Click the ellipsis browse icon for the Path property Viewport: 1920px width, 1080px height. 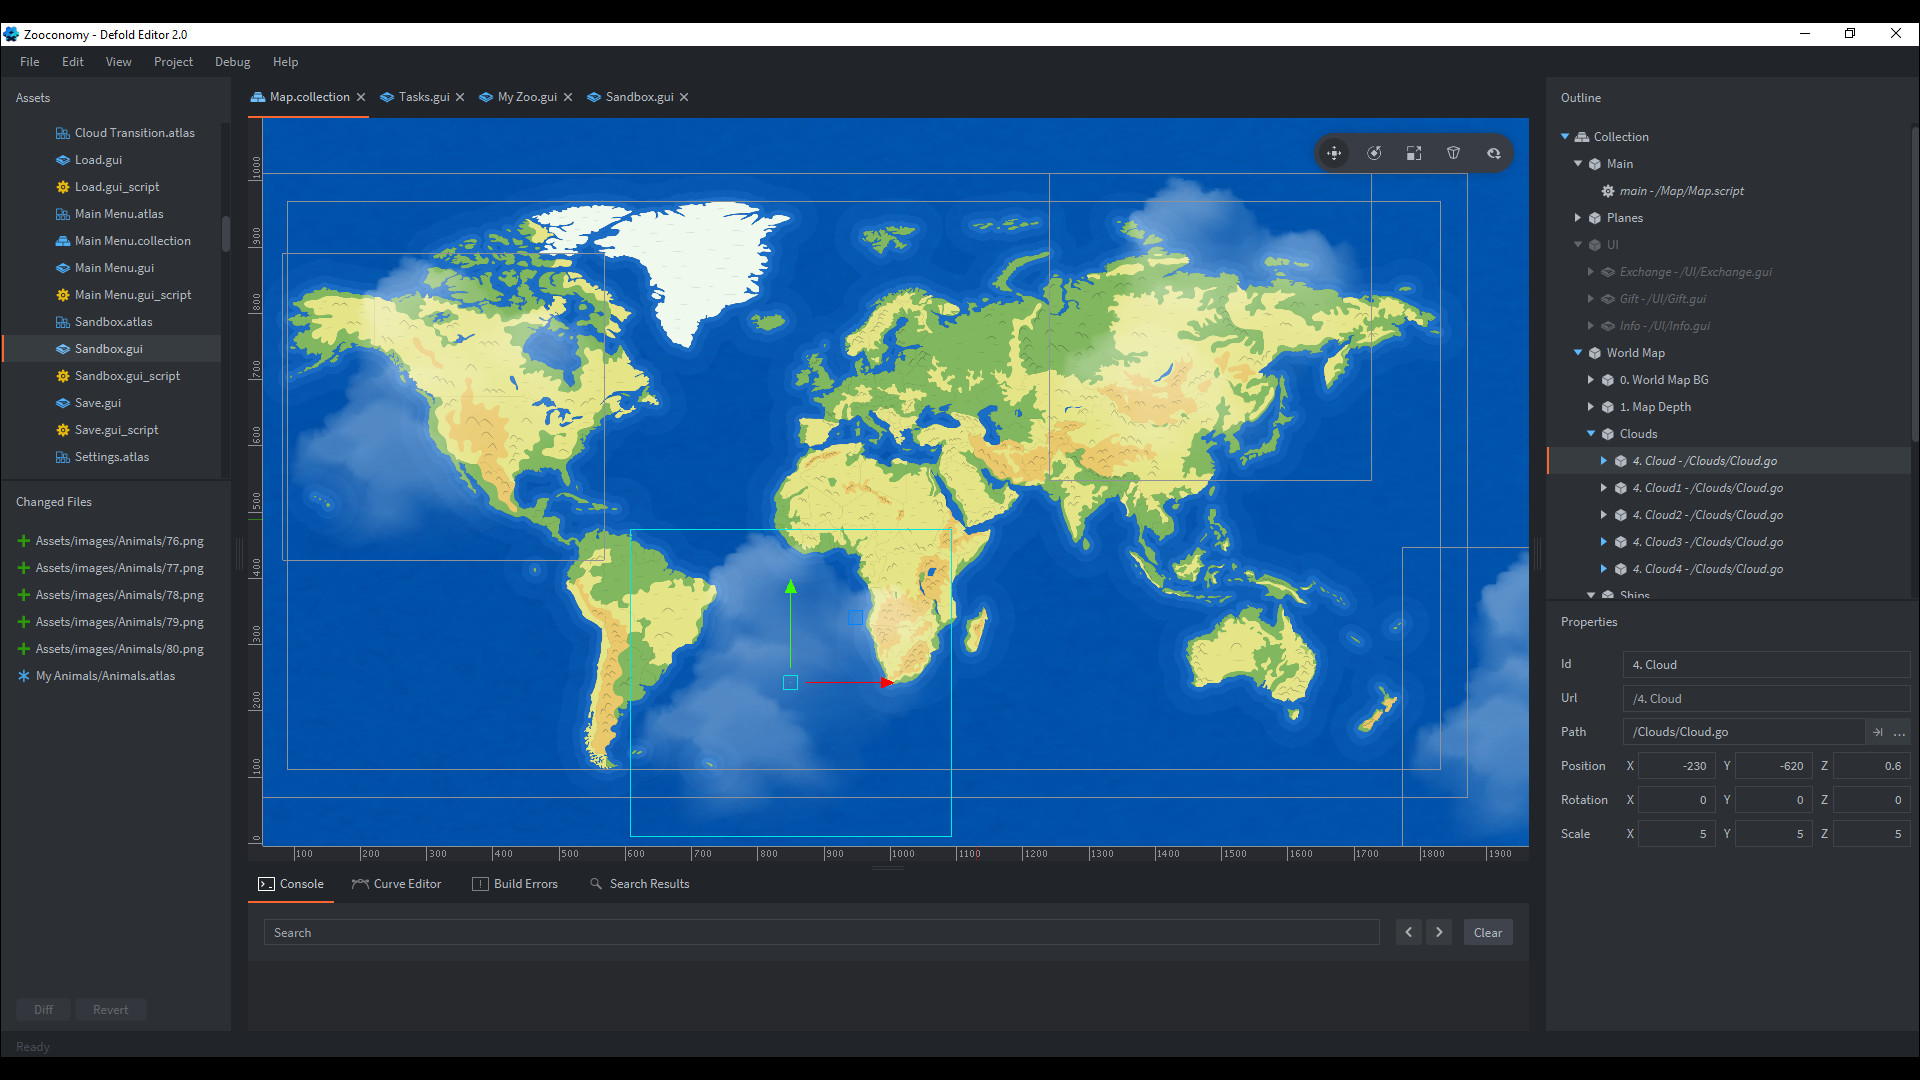coord(1899,731)
